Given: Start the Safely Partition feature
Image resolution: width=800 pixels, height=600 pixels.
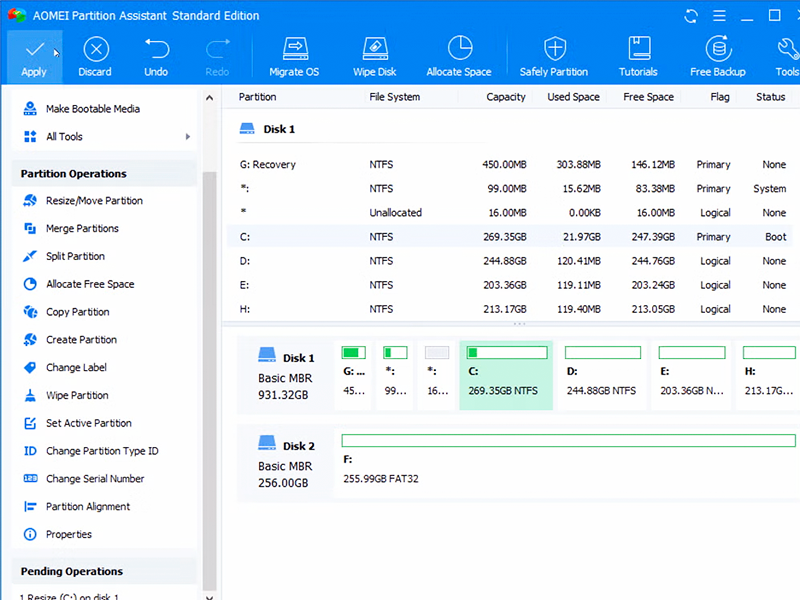Looking at the screenshot, I should coord(554,50).
